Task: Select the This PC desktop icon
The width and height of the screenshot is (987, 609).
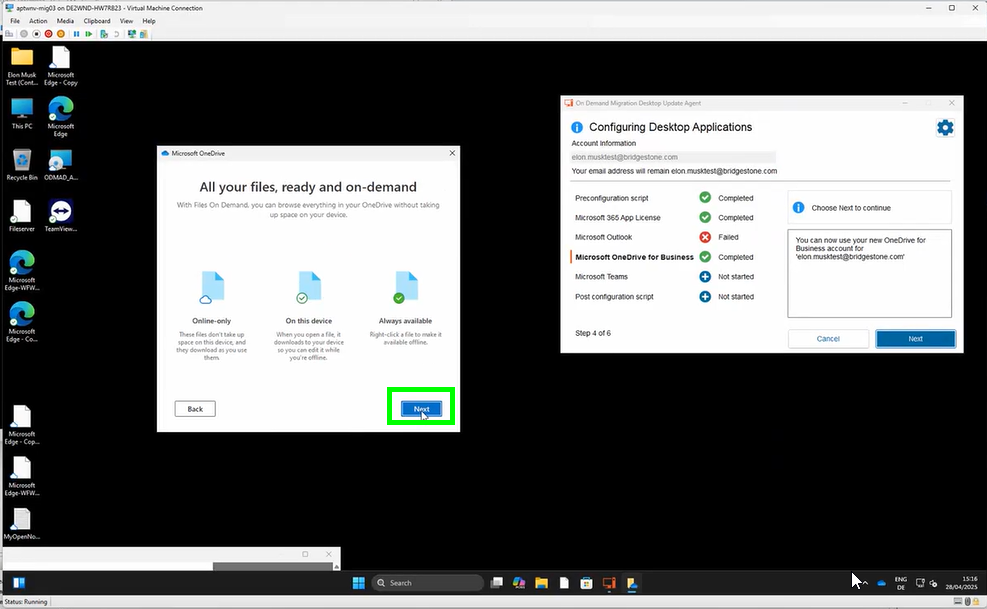Action: tap(22, 113)
